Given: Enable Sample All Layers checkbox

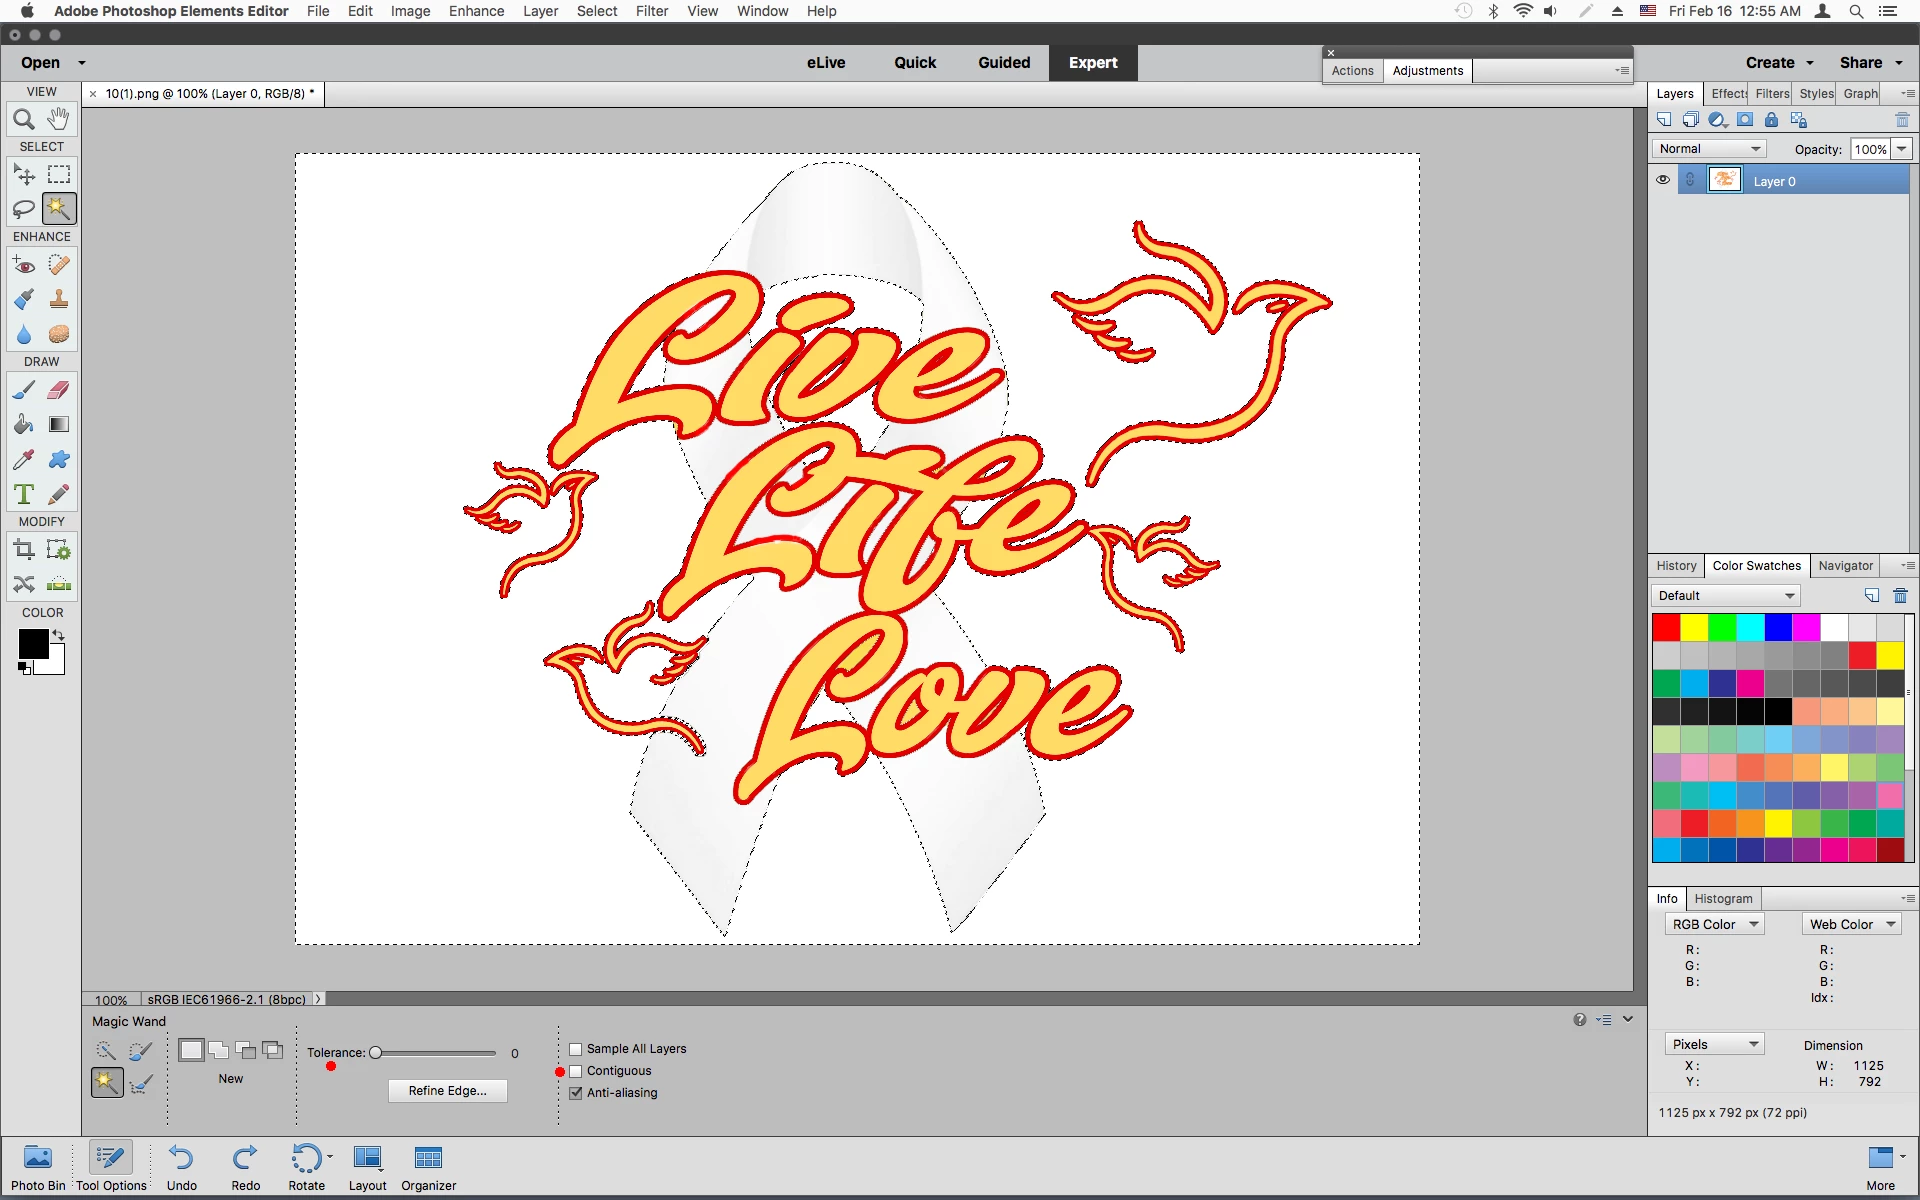Looking at the screenshot, I should [576, 1049].
